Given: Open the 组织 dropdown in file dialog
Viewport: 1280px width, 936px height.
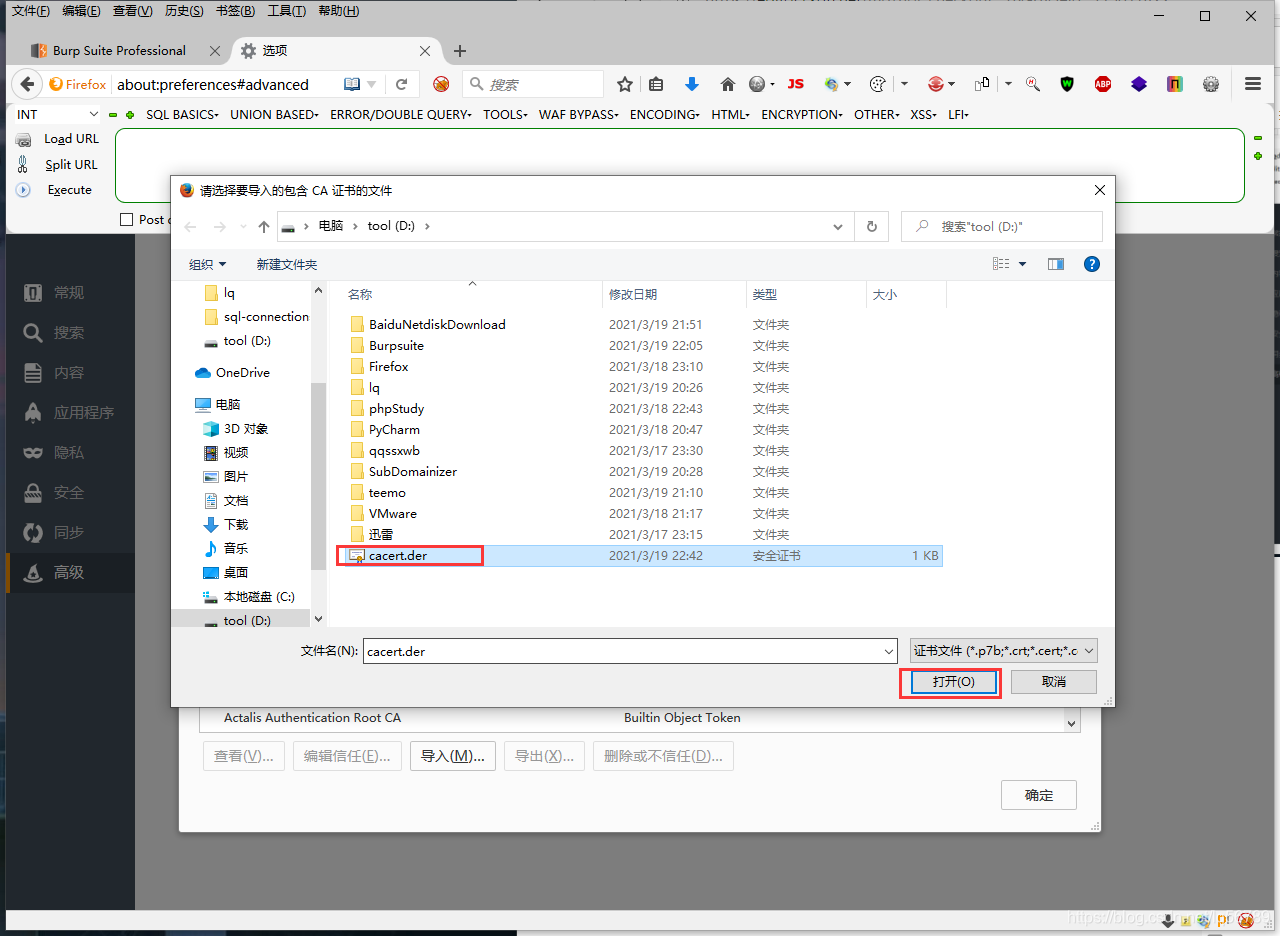Looking at the screenshot, I should [208, 264].
